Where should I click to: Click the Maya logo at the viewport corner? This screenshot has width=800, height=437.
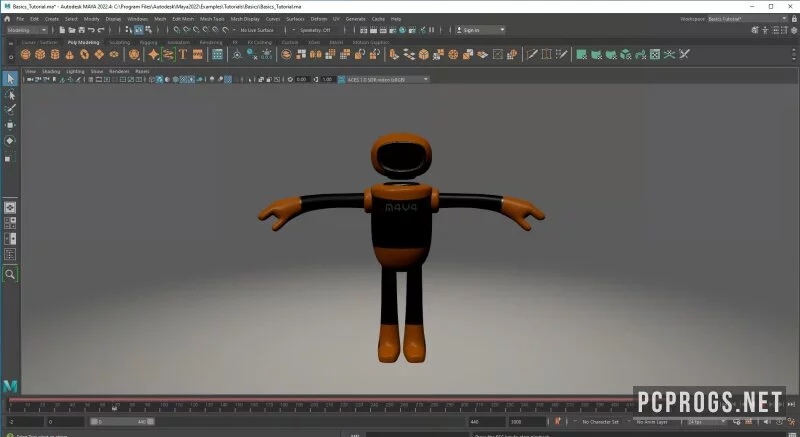point(10,386)
